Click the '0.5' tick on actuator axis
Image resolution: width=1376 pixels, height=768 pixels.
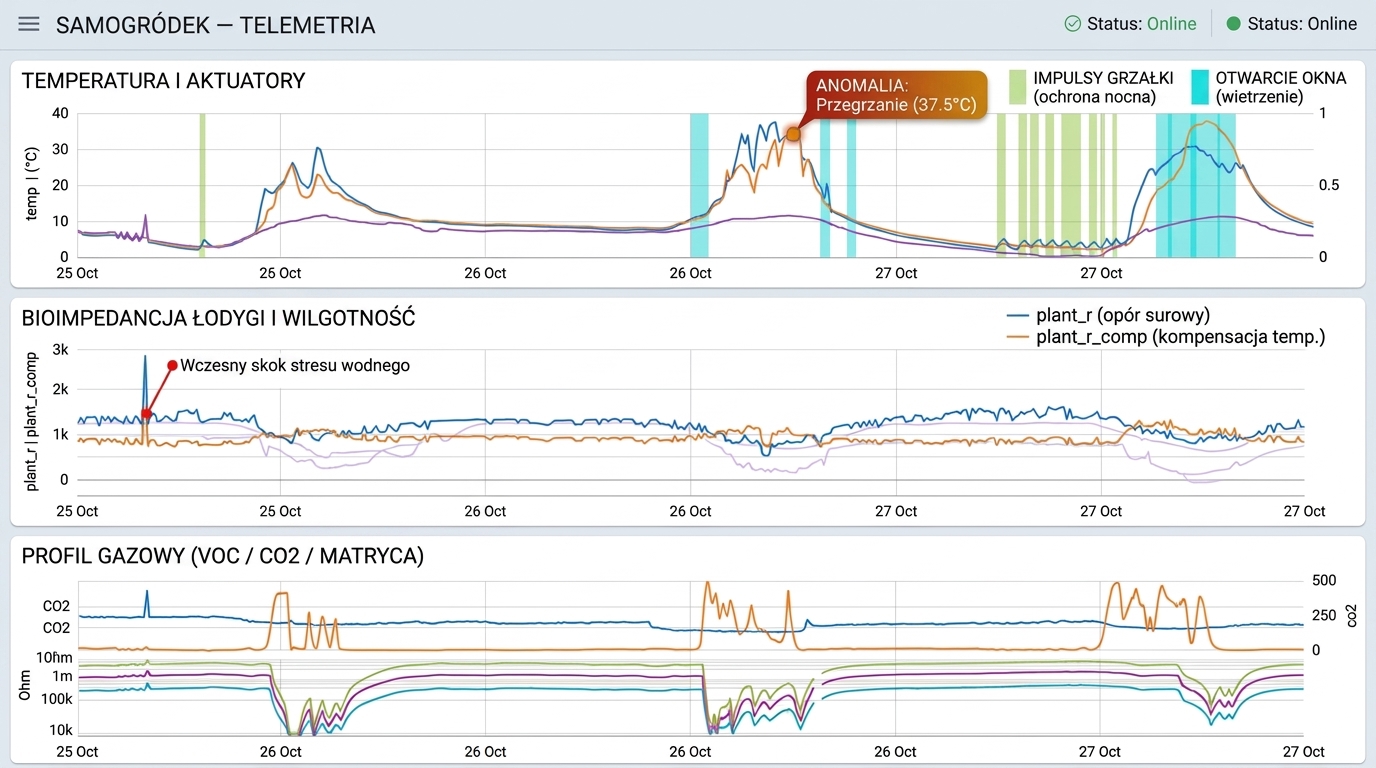coord(1328,186)
